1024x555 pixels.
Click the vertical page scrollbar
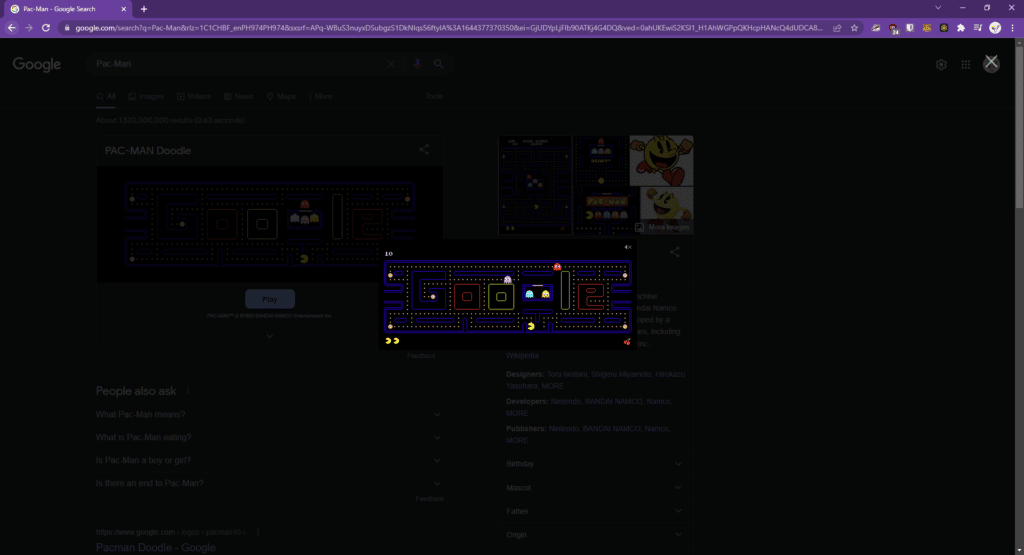tap(1019, 127)
